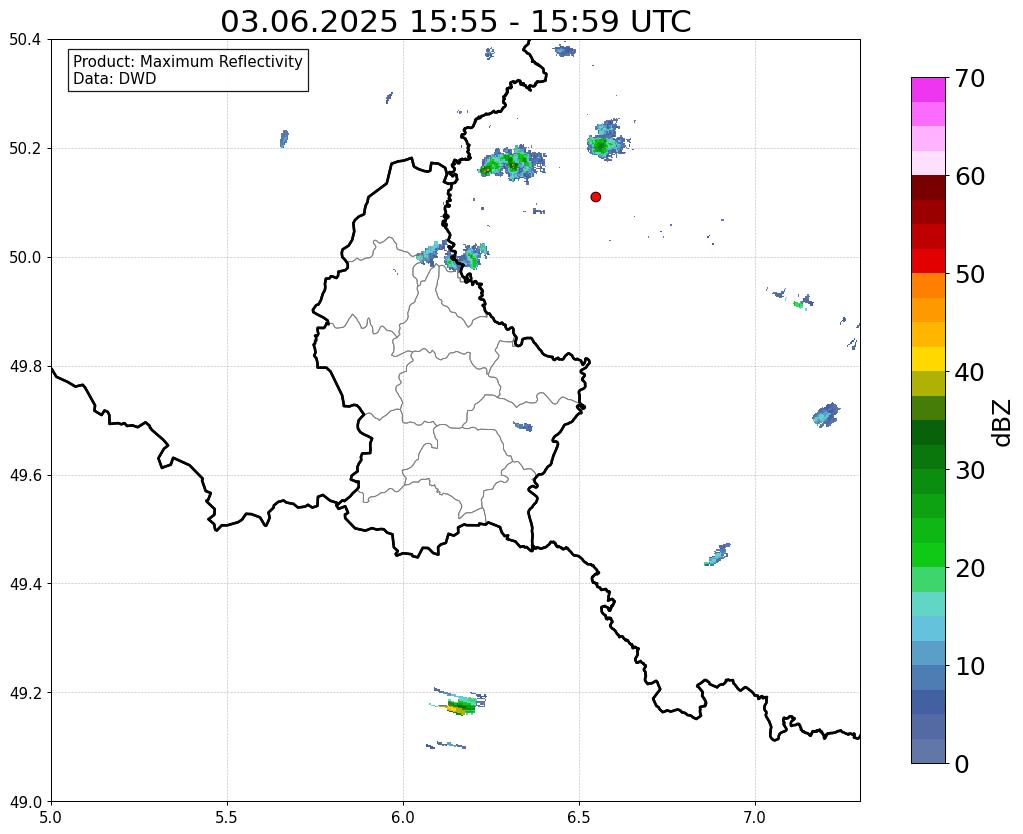Click the colorbar tick label 70

pyautogui.click(x=970, y=78)
